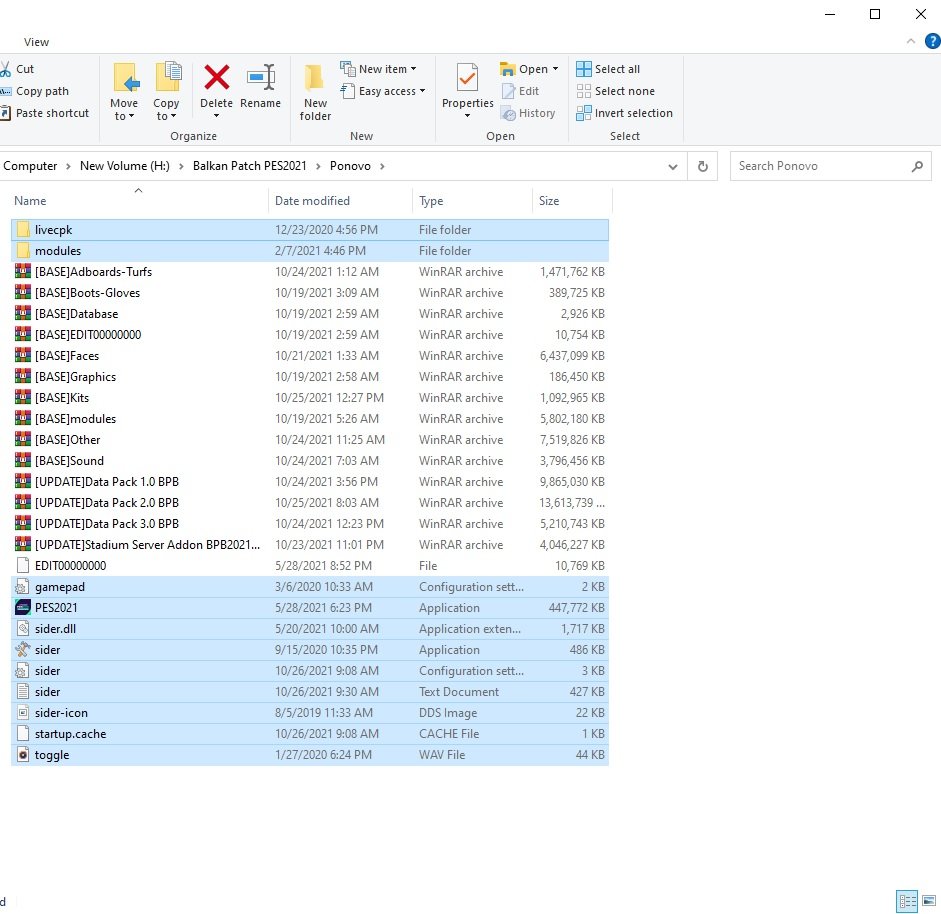The image size is (941, 914).
Task: Click Balkan Patch PES2021 in breadcrumb path
Action: coord(256,166)
